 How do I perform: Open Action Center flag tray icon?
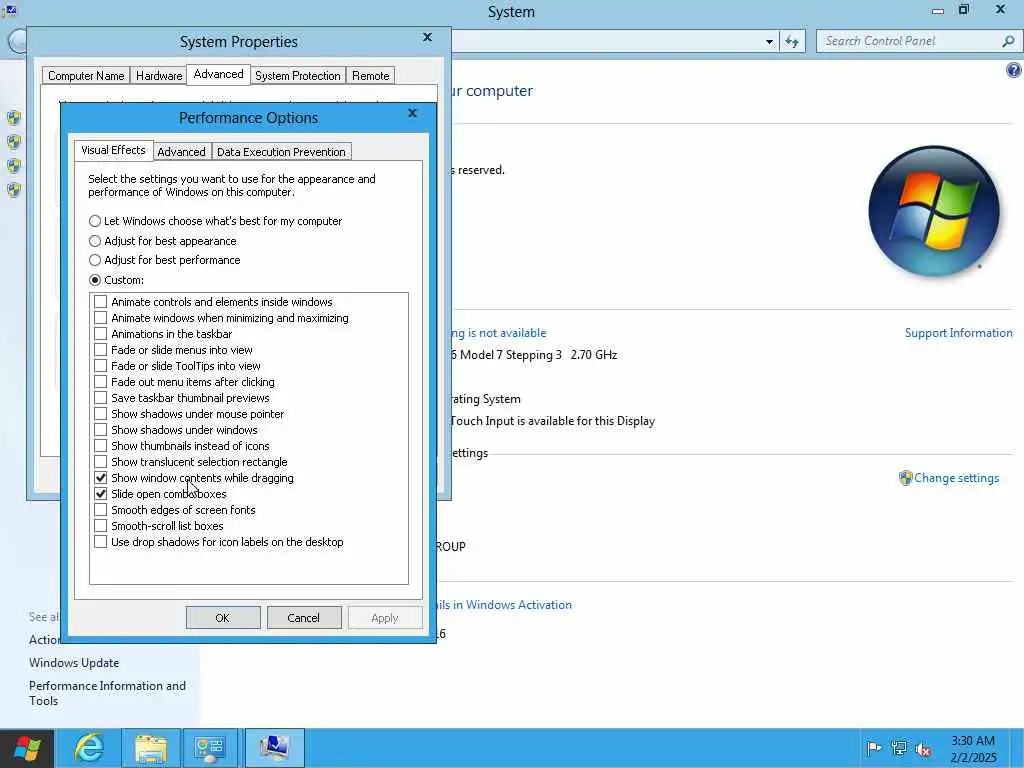click(x=874, y=748)
